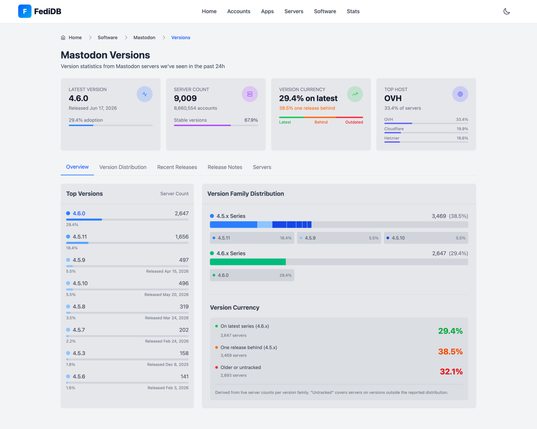Screen dimensions: 537x429
Task: Click the 4.6.0 chip under 4.6.x Series
Action: [252, 275]
